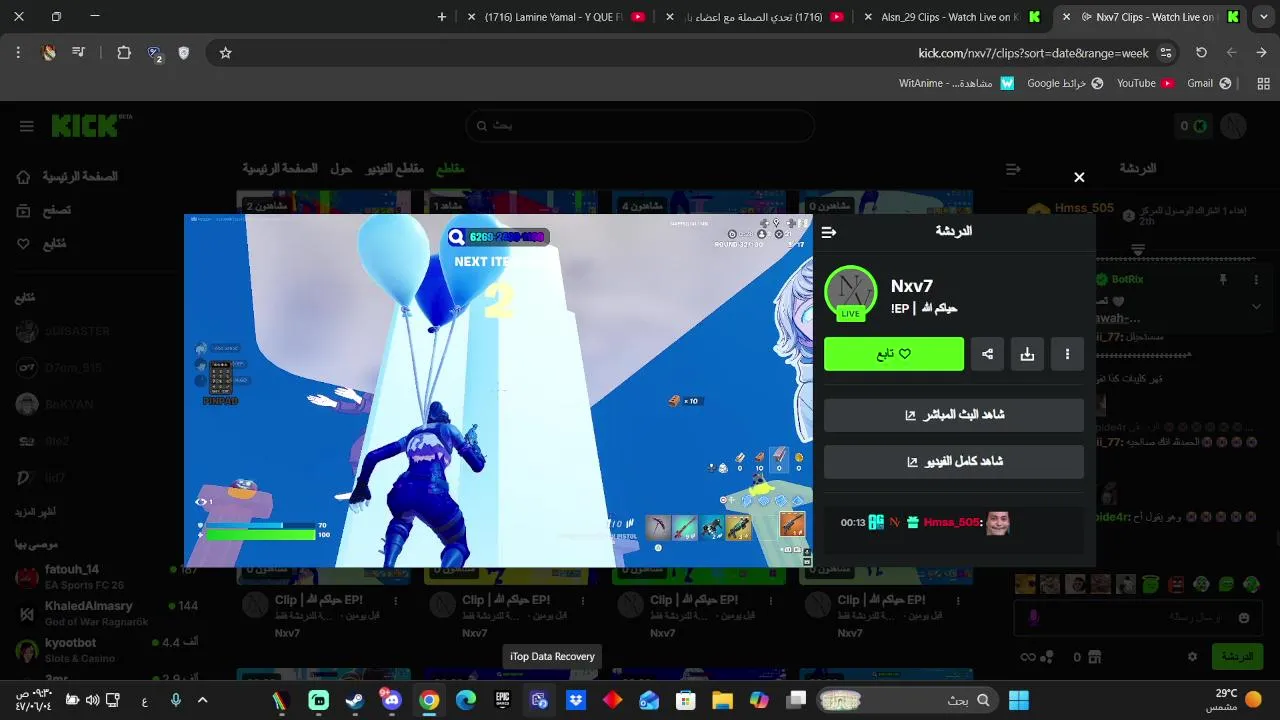1280x720 pixels.
Task: Open تصفح browse in the left sidebar
Action: pos(44,211)
